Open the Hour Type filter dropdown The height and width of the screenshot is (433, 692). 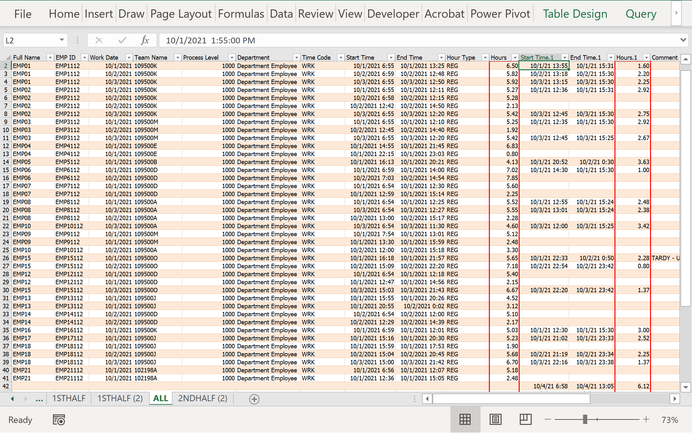(485, 57)
